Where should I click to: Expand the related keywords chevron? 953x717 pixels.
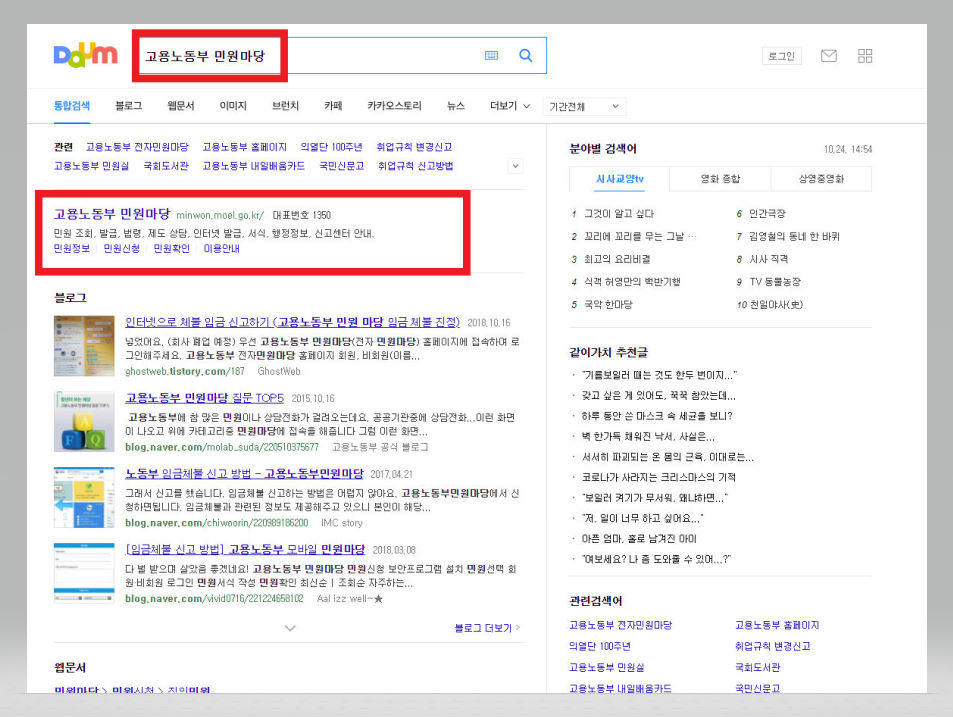[515, 166]
